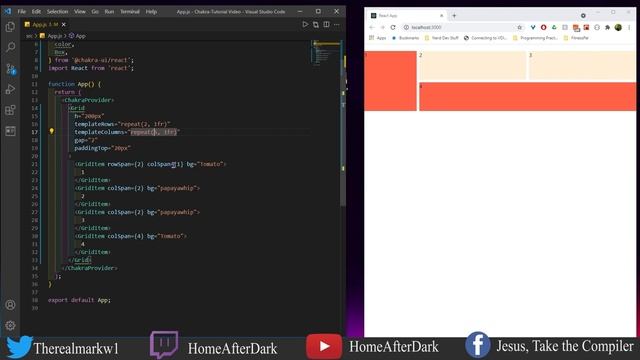The height and width of the screenshot is (360, 640).
Task: Click the function App() line
Action: (74, 84)
